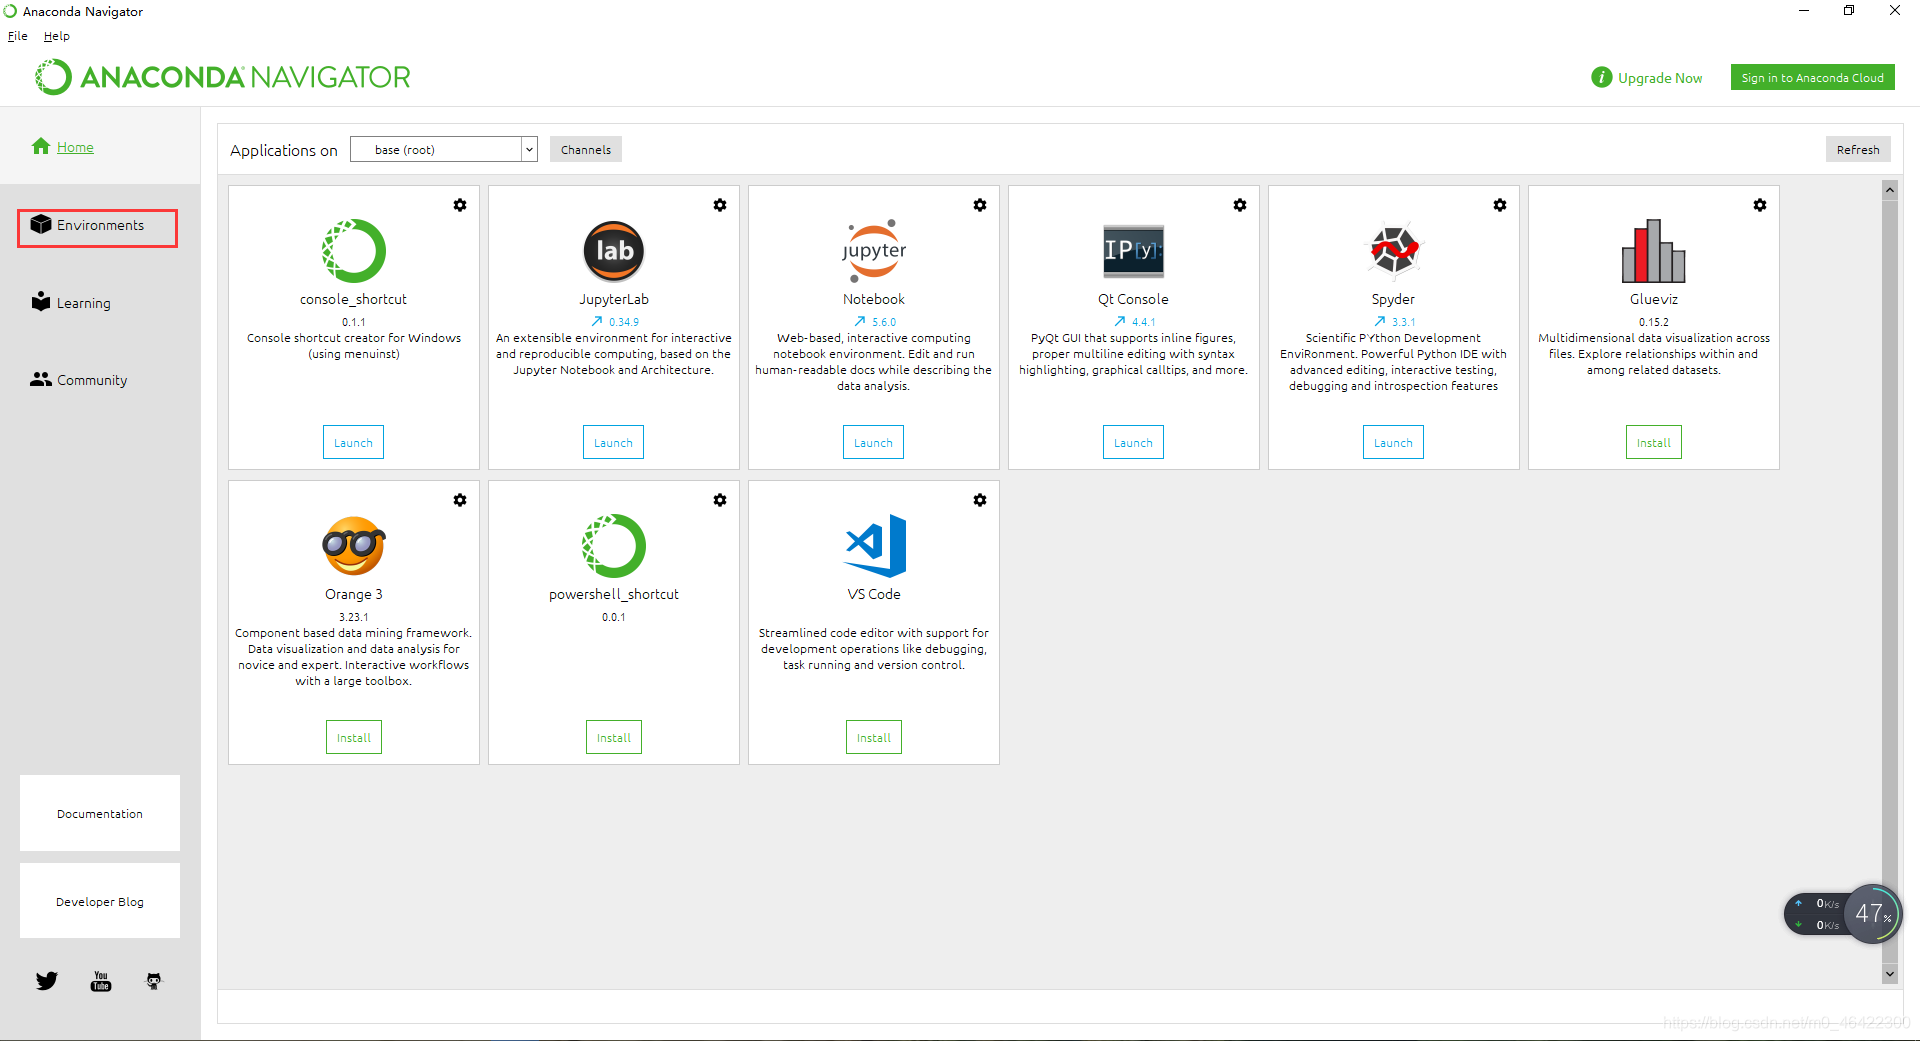The height and width of the screenshot is (1041, 1920).
Task: Click the Channels button
Action: point(586,149)
